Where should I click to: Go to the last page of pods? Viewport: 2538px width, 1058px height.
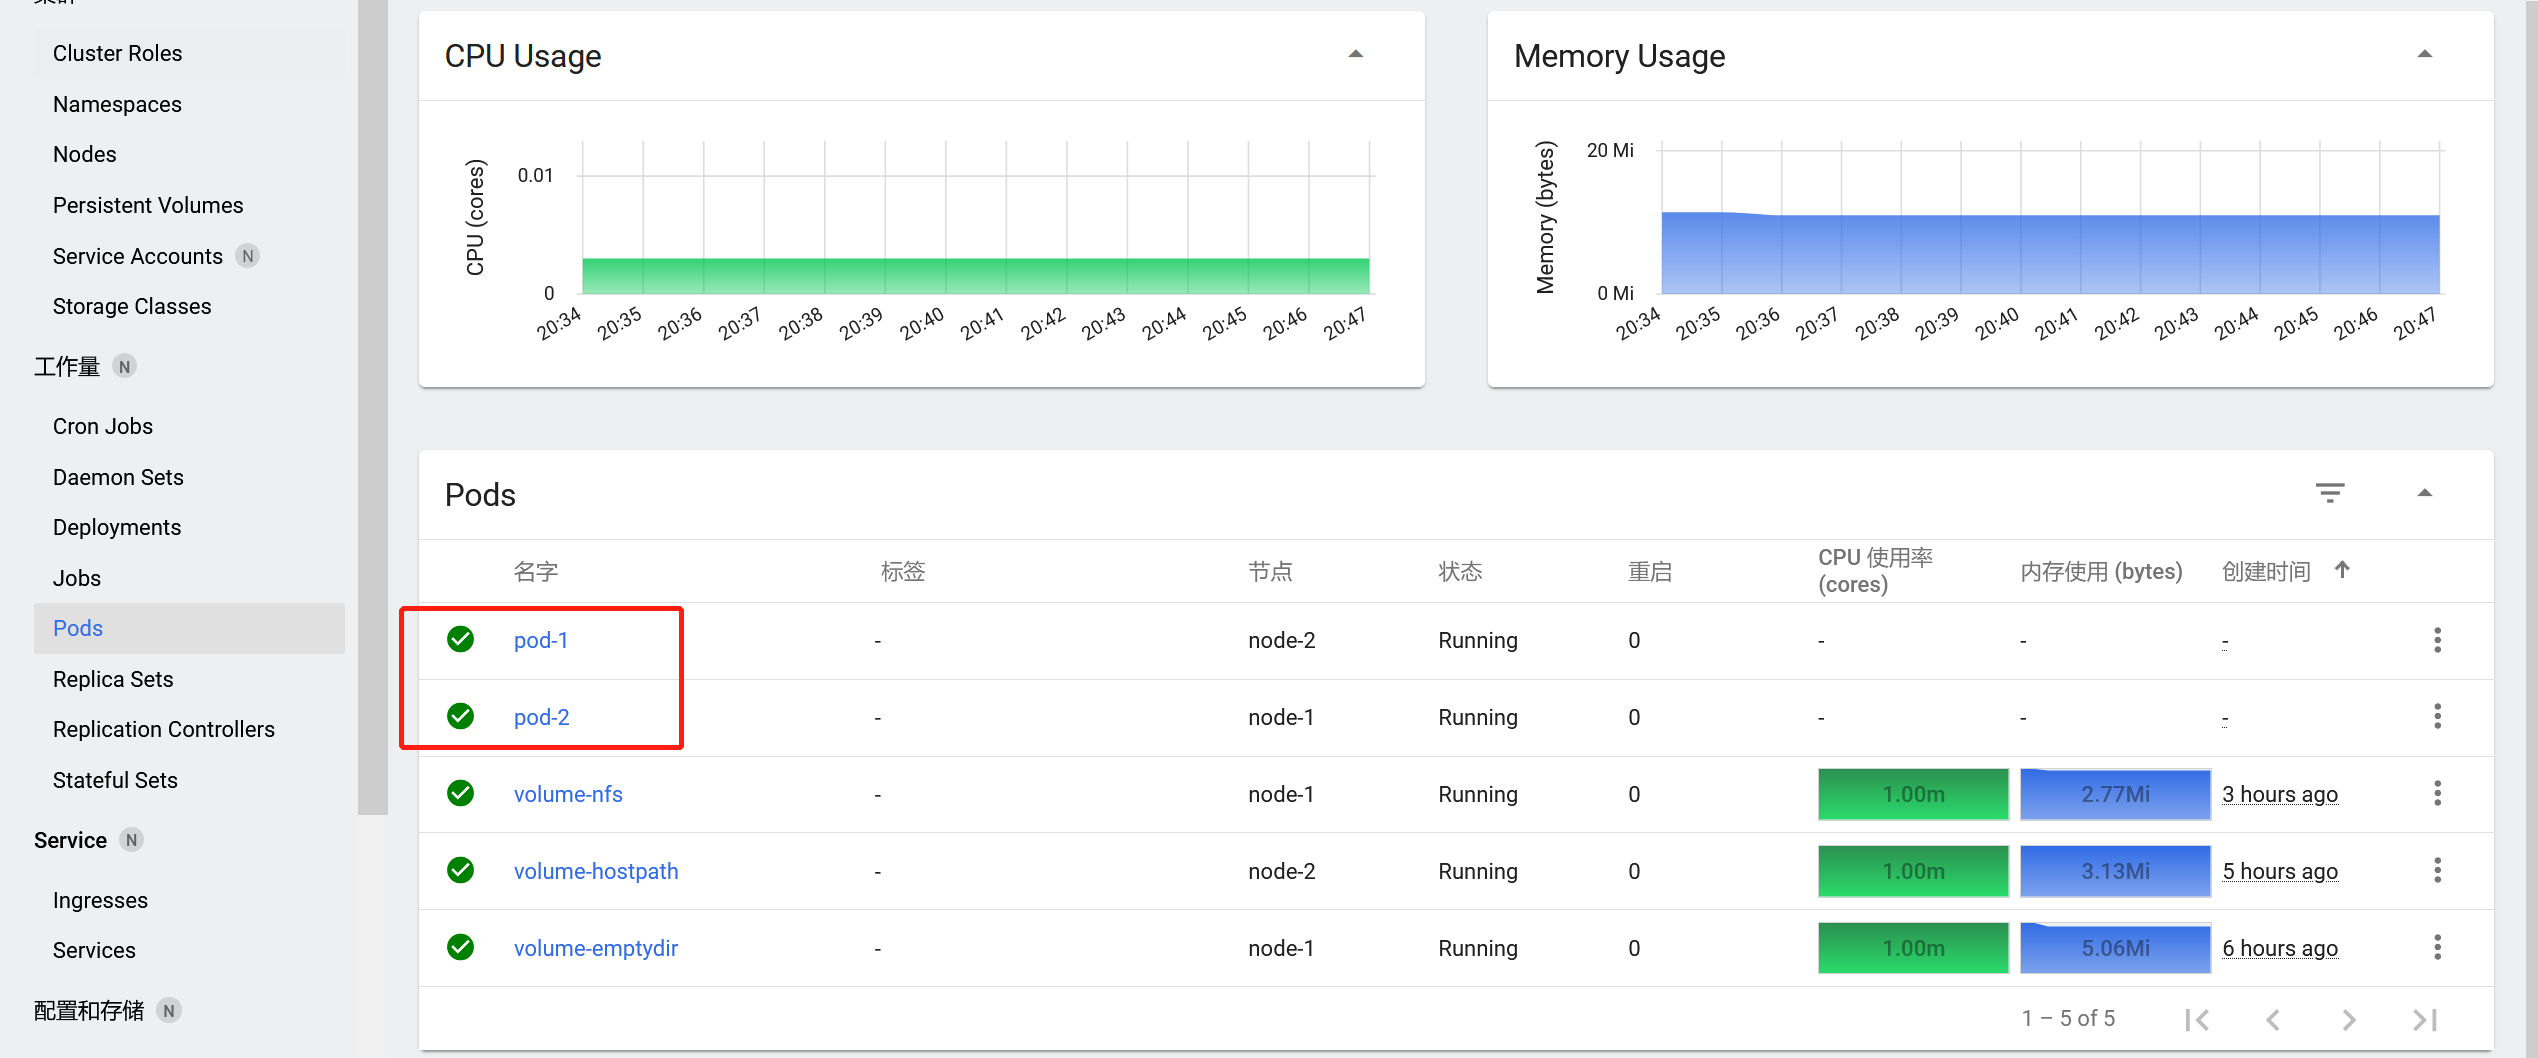2425,1019
